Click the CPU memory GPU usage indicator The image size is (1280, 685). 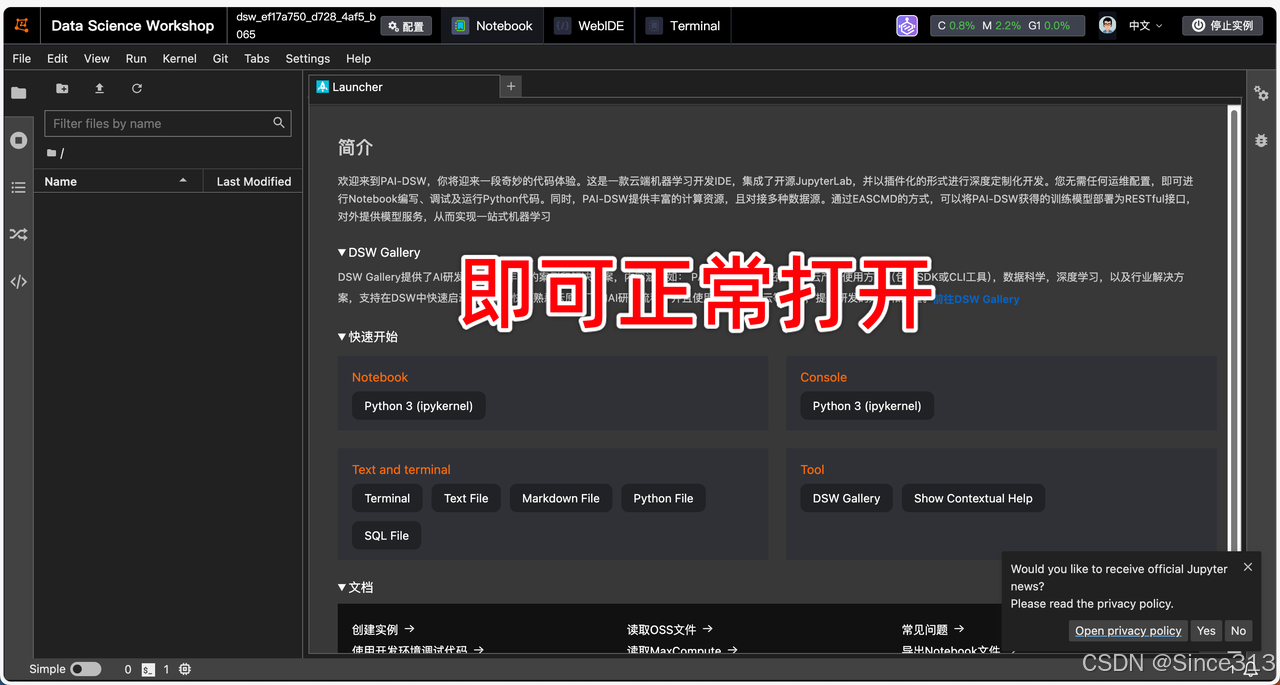coord(1007,26)
